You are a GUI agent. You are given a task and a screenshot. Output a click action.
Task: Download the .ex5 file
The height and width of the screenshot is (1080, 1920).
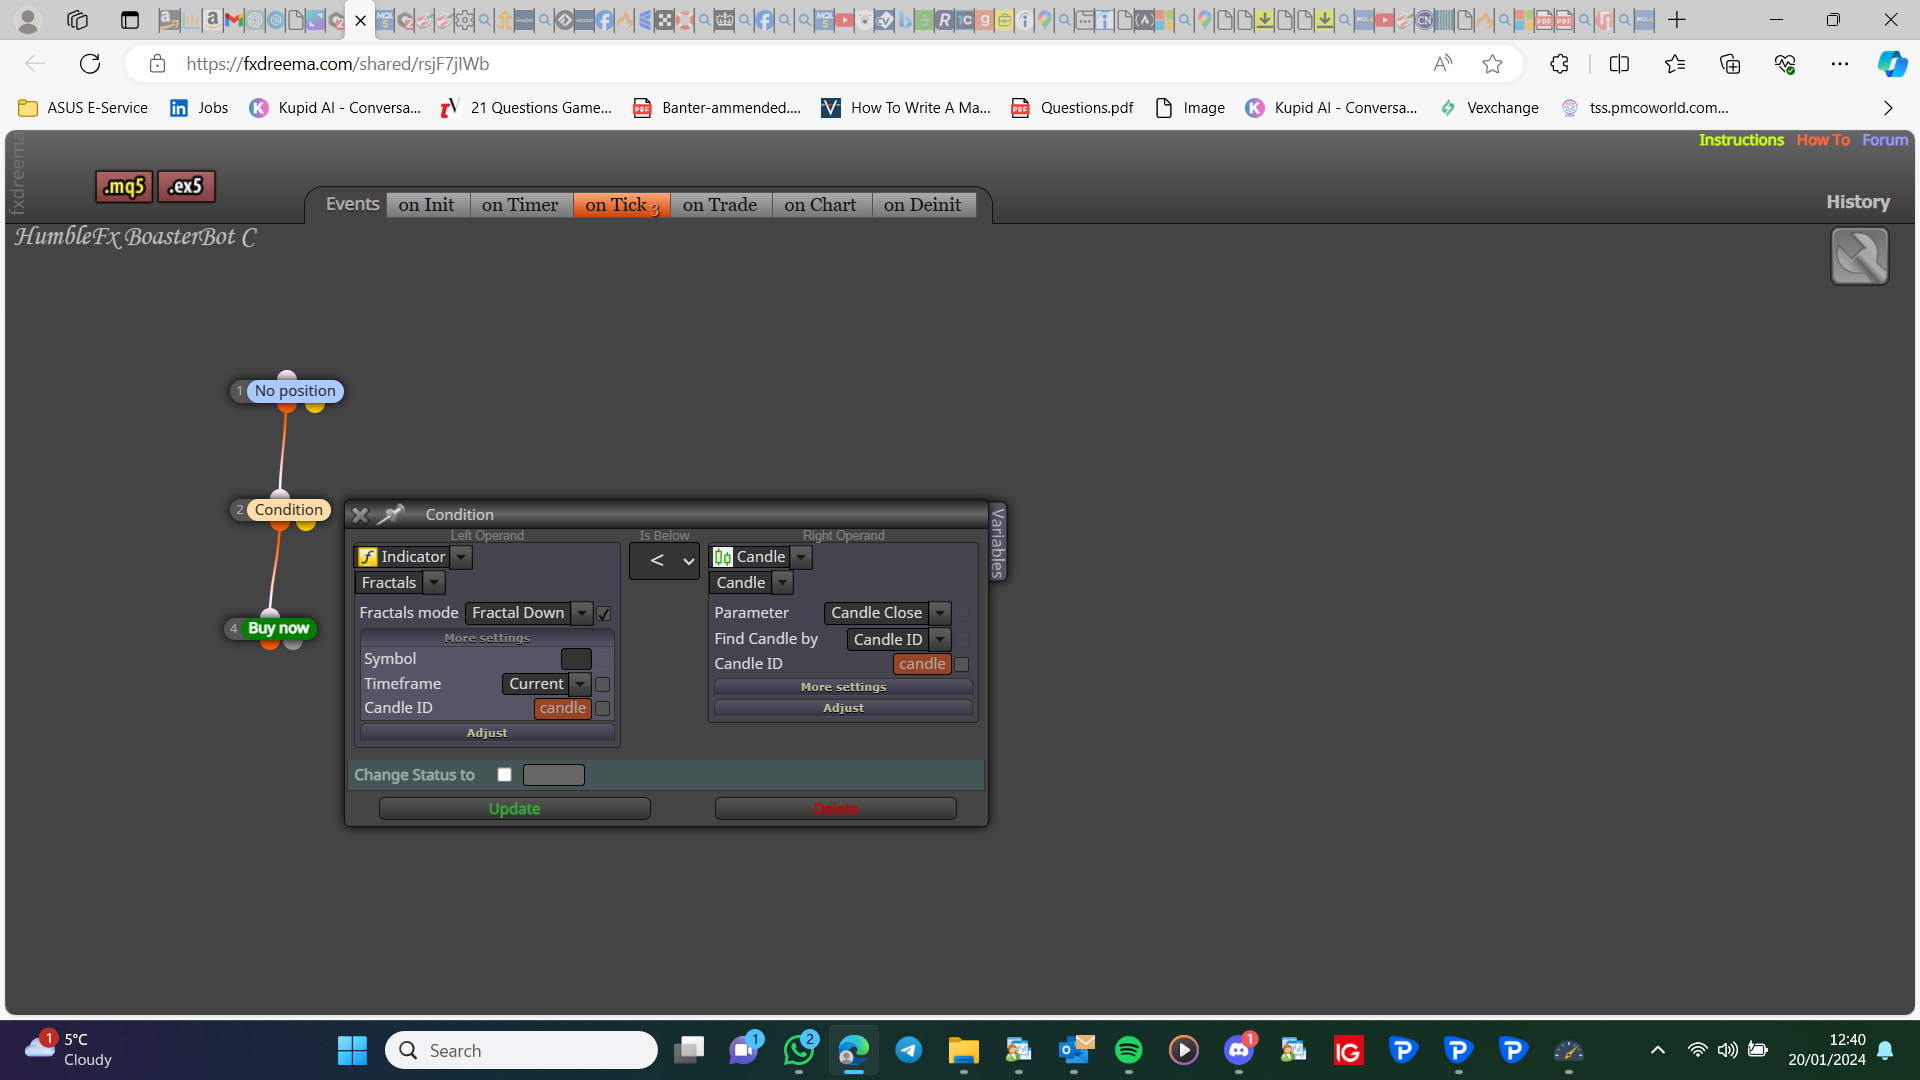coord(186,186)
